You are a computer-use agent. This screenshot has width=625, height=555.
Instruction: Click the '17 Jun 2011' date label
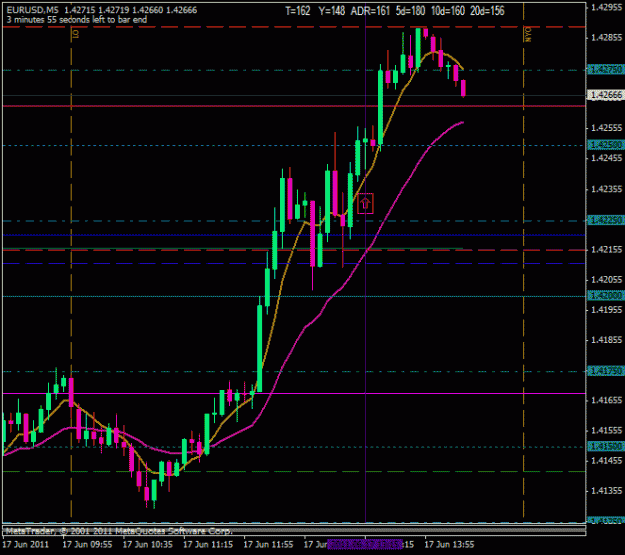pos(26,545)
